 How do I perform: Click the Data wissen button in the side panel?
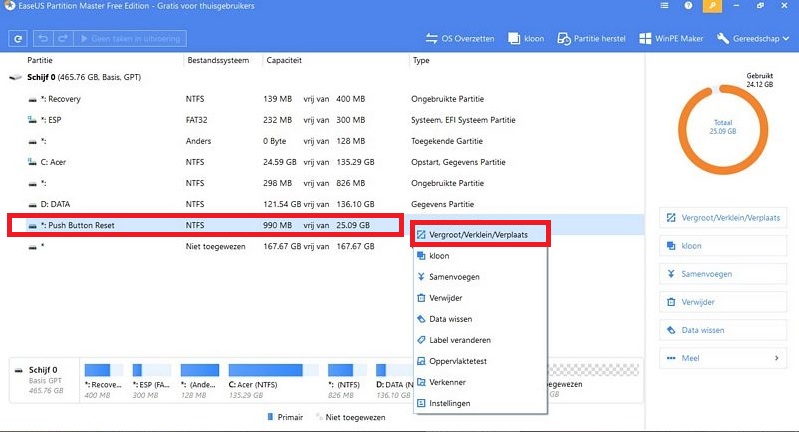pos(723,330)
